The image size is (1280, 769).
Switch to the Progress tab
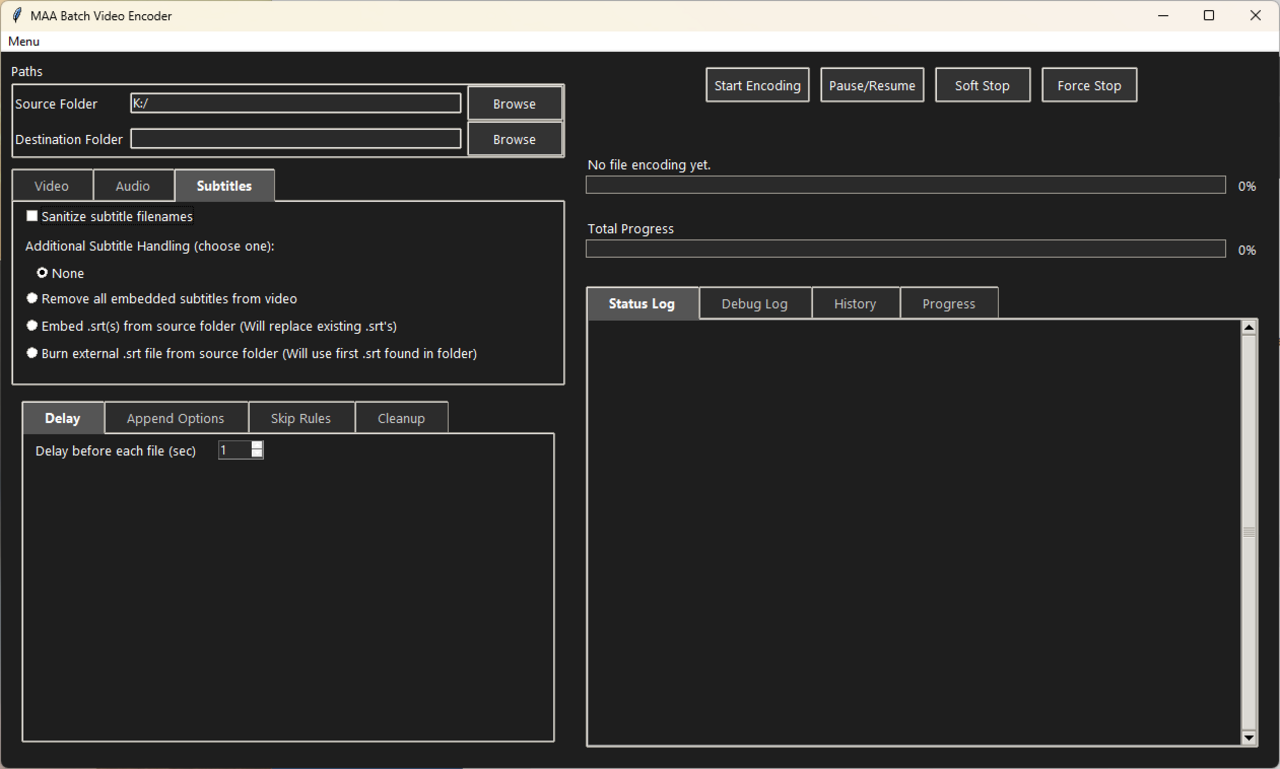tap(949, 303)
